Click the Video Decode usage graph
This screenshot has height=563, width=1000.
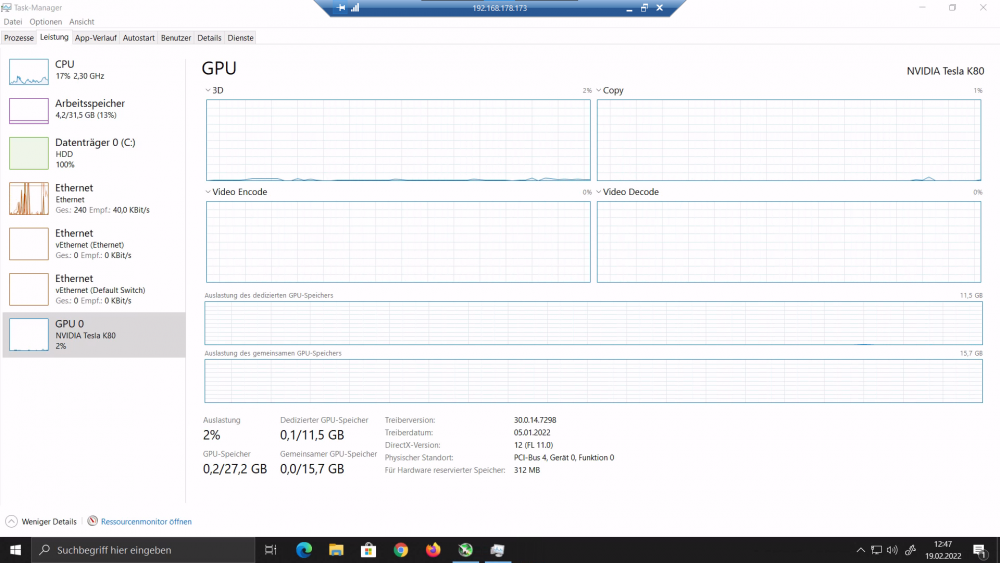click(x=789, y=242)
